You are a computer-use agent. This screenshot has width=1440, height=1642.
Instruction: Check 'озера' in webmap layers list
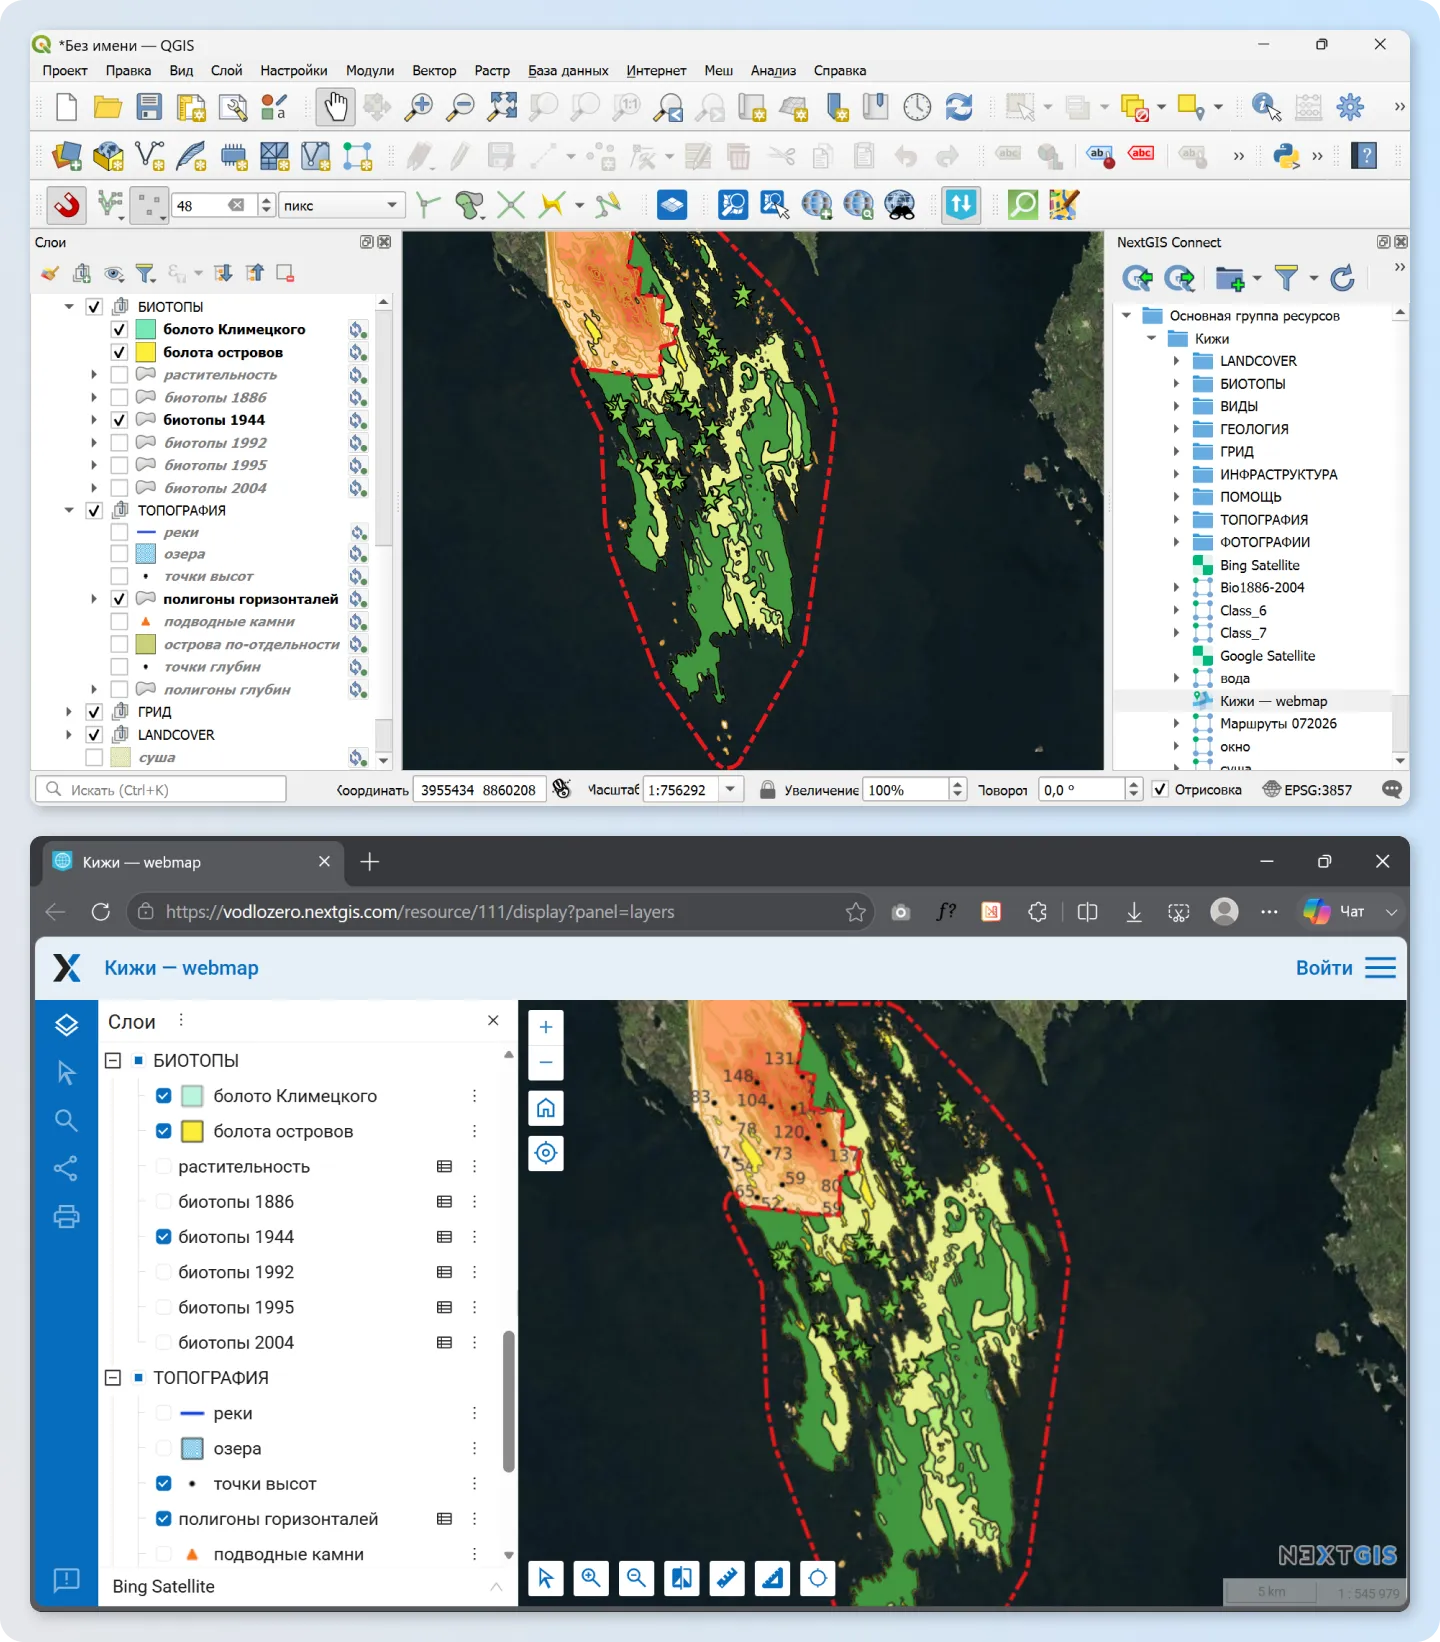(x=164, y=1448)
